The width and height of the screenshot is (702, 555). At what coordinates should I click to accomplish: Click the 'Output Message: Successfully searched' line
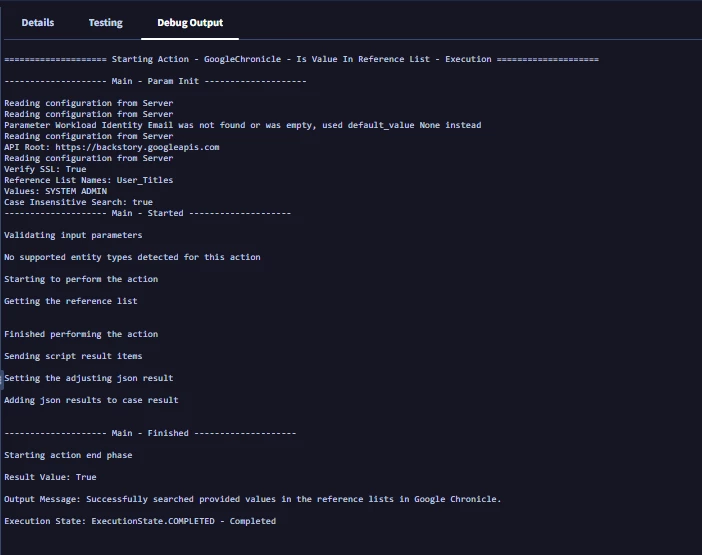253,499
